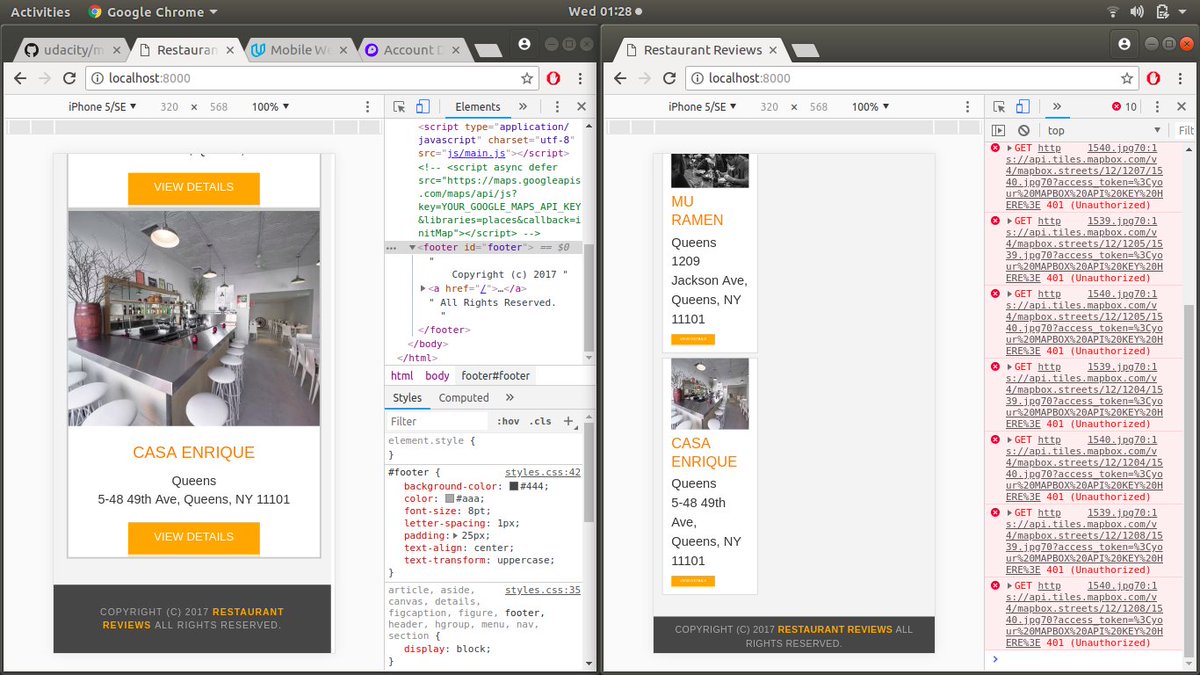Click the #aaa color swatch
This screenshot has width=1200, height=675.
(x=450, y=498)
